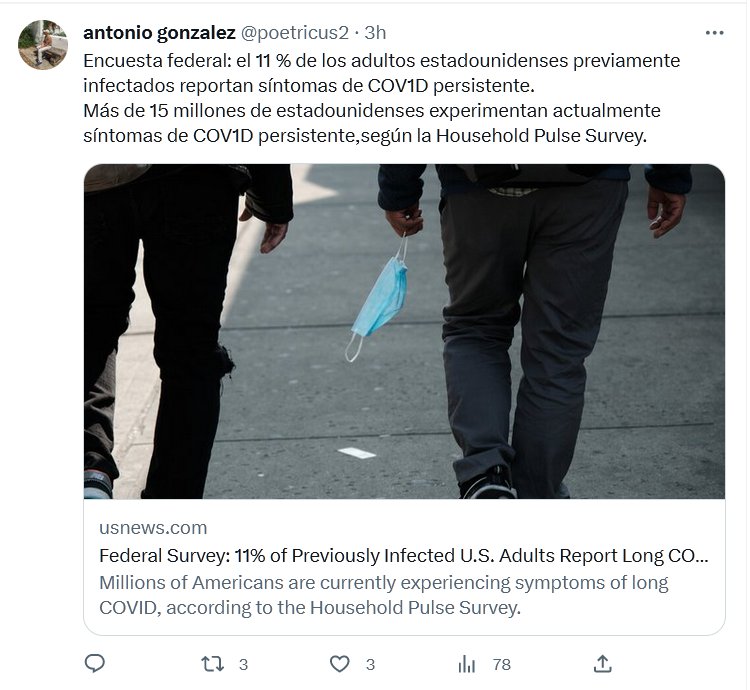Open the tweet via the 3h timestamp
The image size is (750, 690).
[x=377, y=33]
